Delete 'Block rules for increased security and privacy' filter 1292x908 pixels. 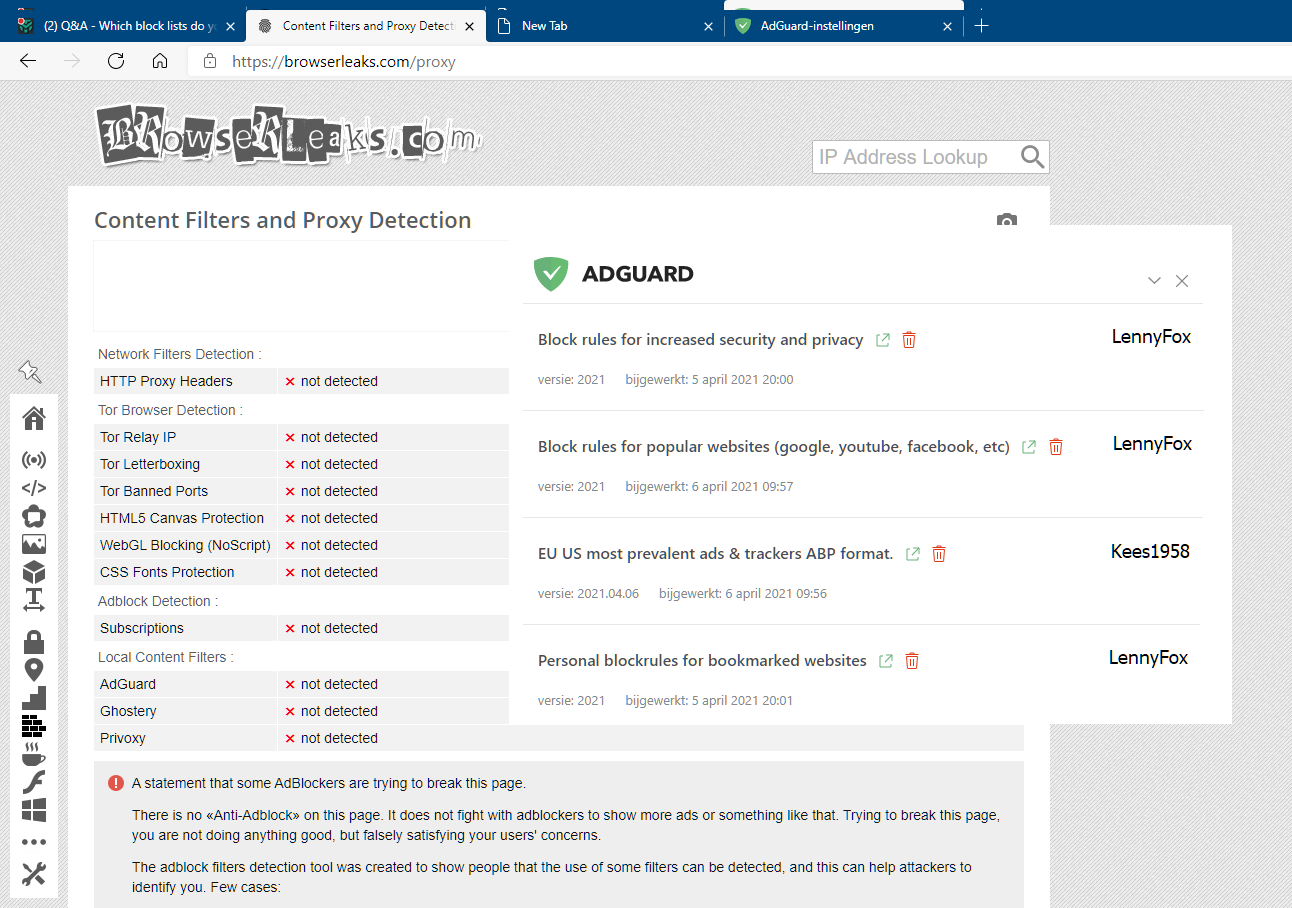click(x=909, y=340)
